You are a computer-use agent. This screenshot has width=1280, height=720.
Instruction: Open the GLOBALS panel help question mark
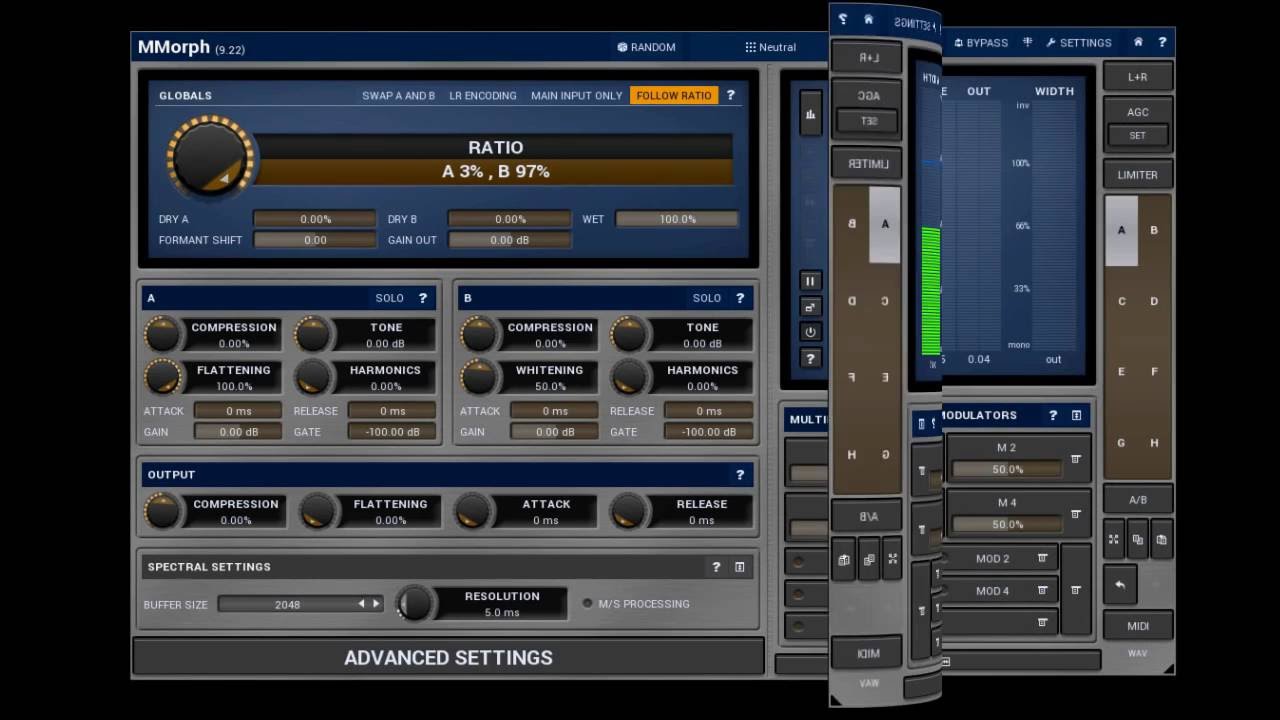tap(731, 95)
